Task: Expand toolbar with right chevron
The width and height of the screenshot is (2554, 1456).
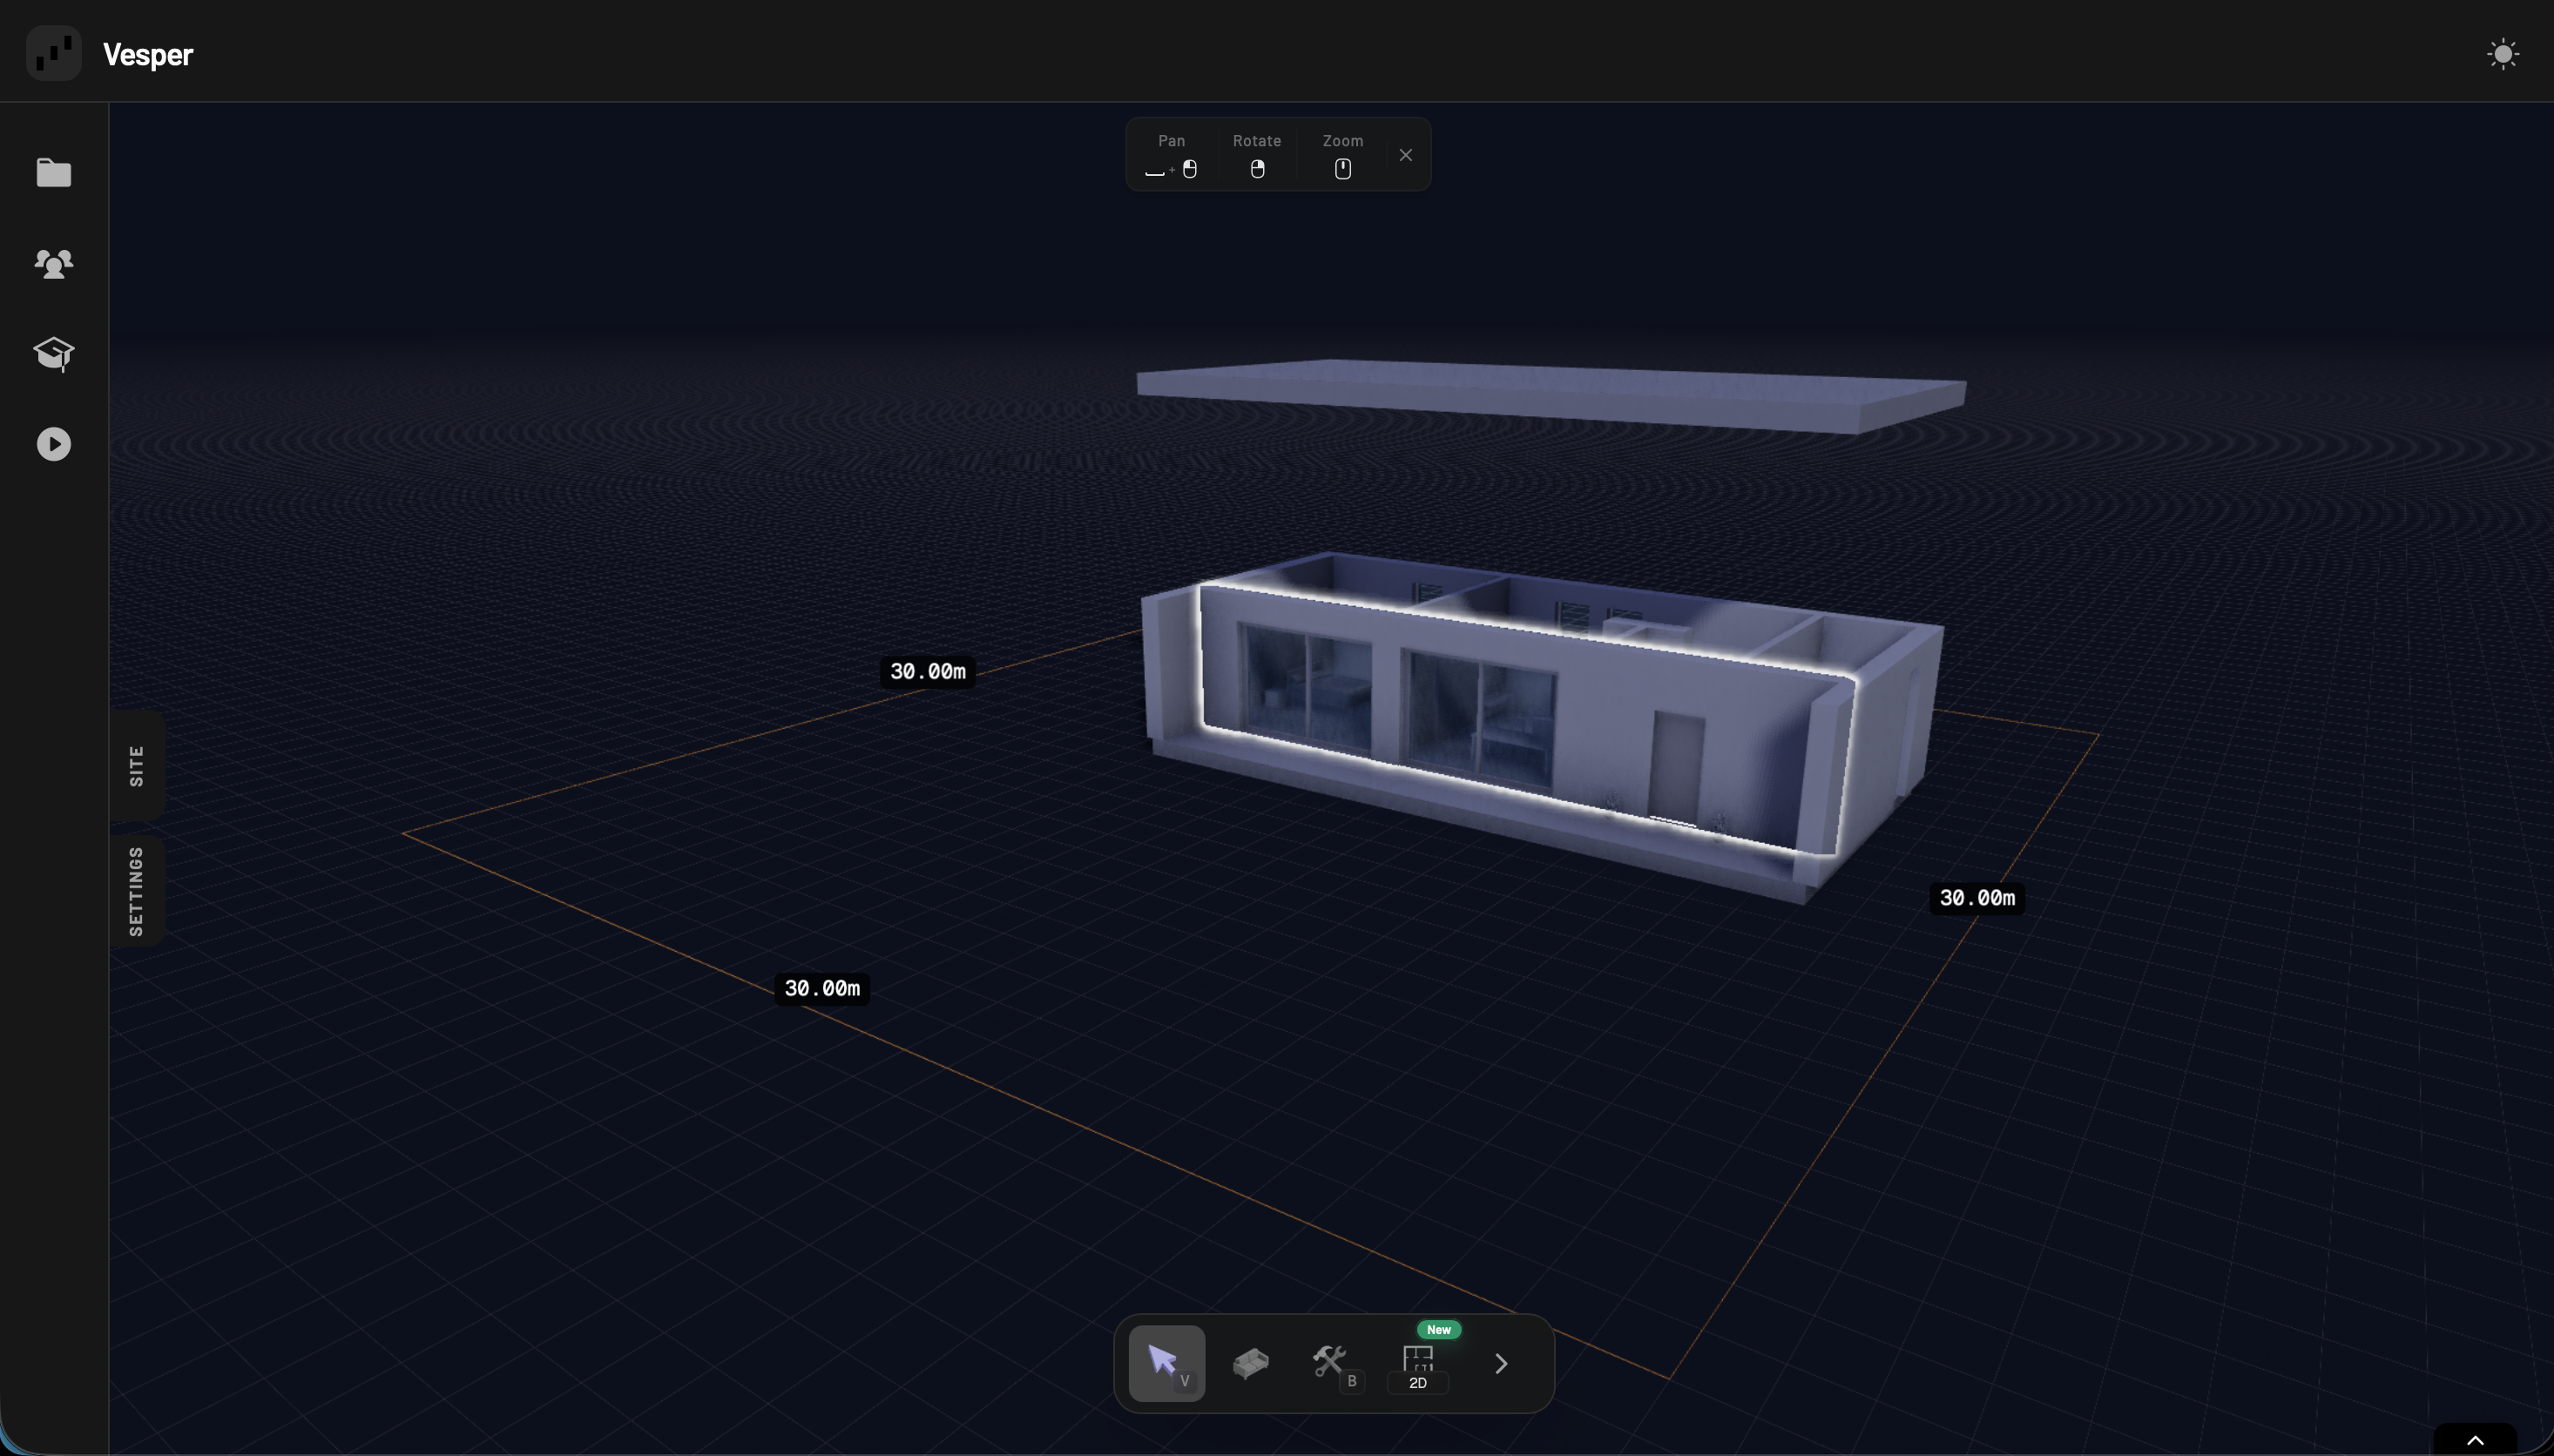Action: point(1500,1364)
